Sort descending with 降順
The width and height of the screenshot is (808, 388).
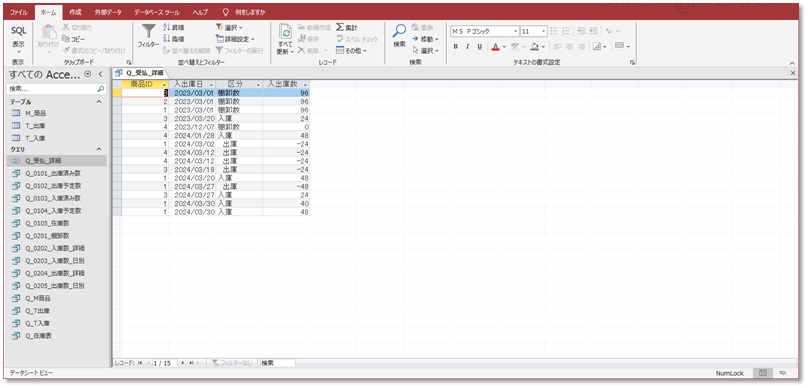[x=174, y=39]
